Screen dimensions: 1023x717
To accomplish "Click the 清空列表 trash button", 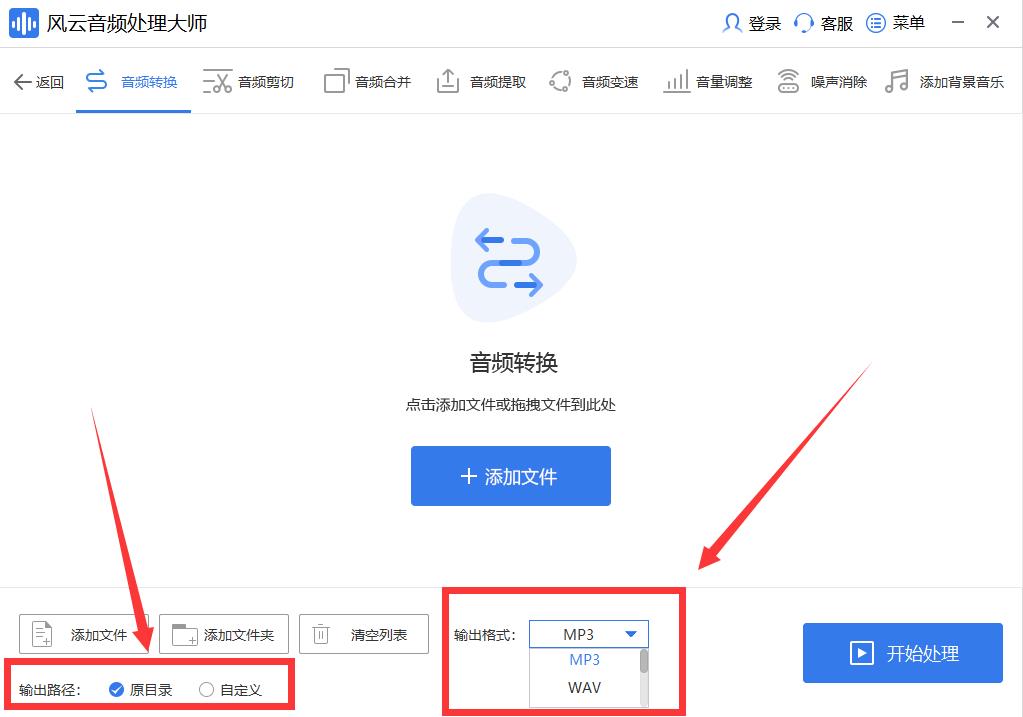I will click(x=364, y=634).
